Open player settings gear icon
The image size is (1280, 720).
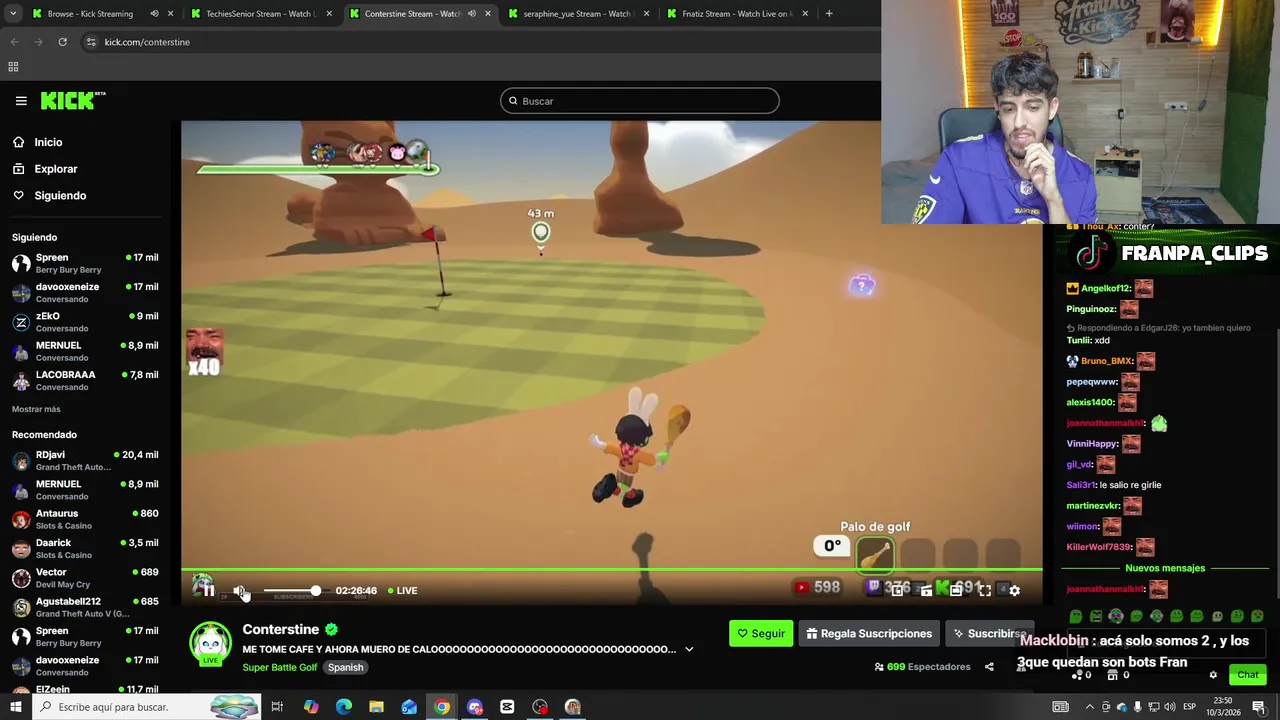[1014, 591]
